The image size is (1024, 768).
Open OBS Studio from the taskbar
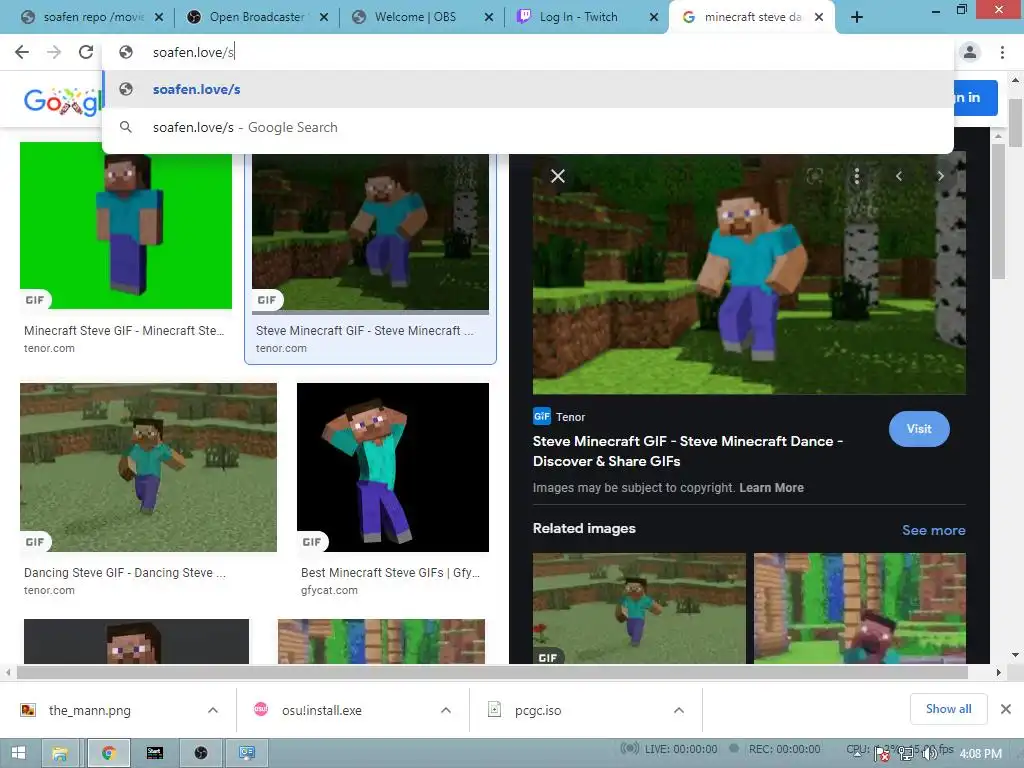pyautogui.click(x=200, y=753)
